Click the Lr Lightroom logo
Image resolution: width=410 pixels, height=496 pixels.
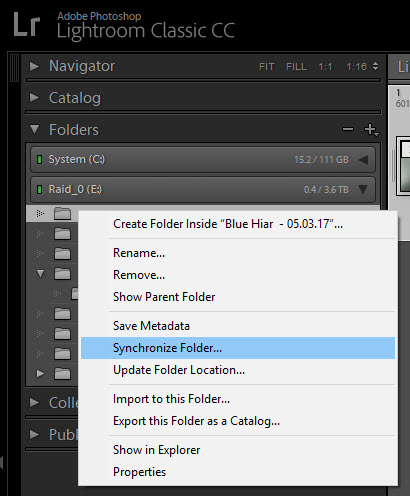tap(27, 24)
